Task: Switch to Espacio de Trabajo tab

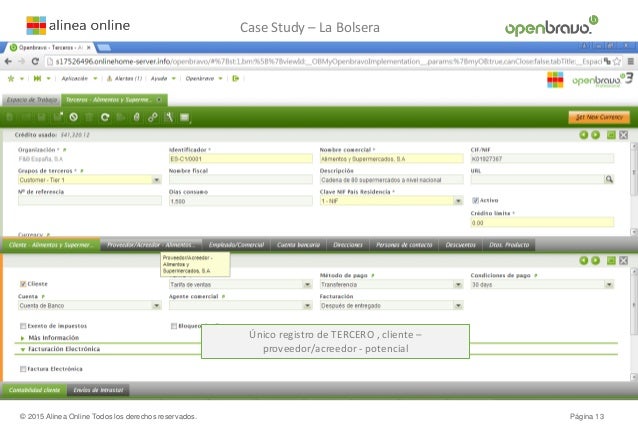Action: click(32, 100)
